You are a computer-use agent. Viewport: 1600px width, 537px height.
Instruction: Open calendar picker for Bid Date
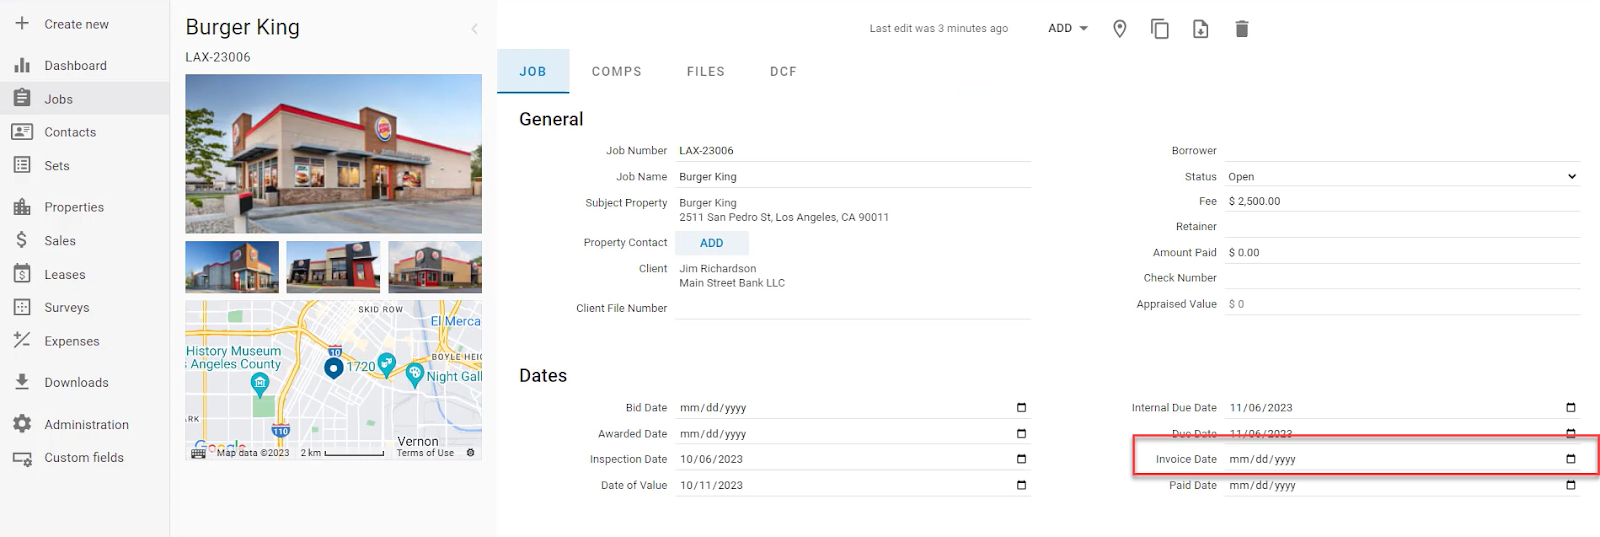1021,408
